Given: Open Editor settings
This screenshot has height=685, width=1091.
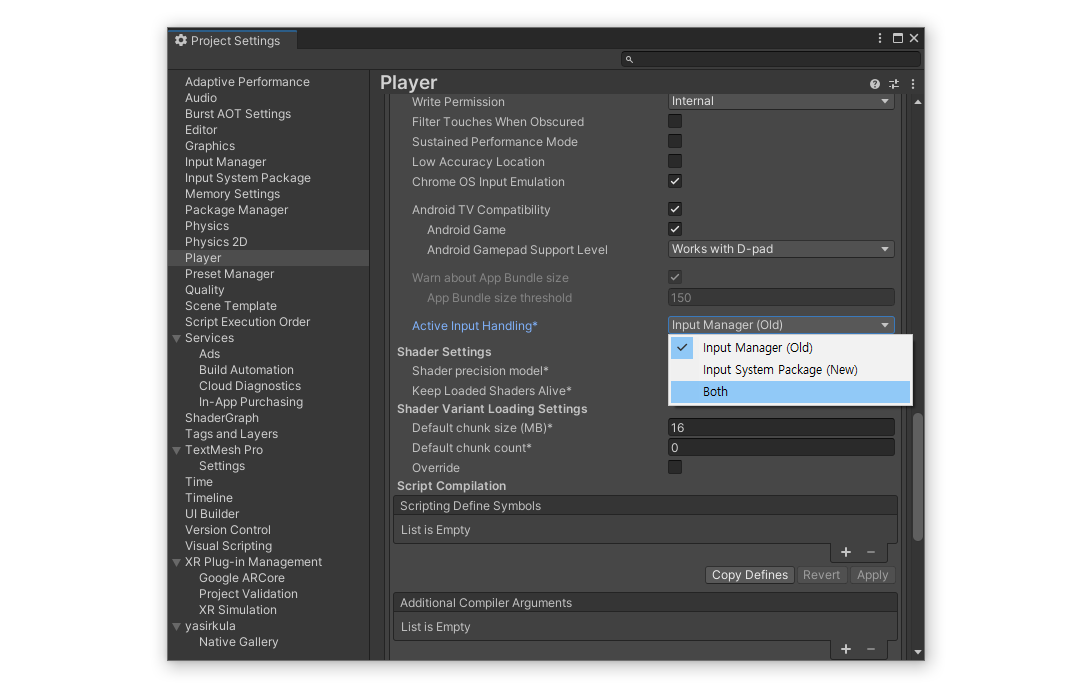Looking at the screenshot, I should pos(200,130).
